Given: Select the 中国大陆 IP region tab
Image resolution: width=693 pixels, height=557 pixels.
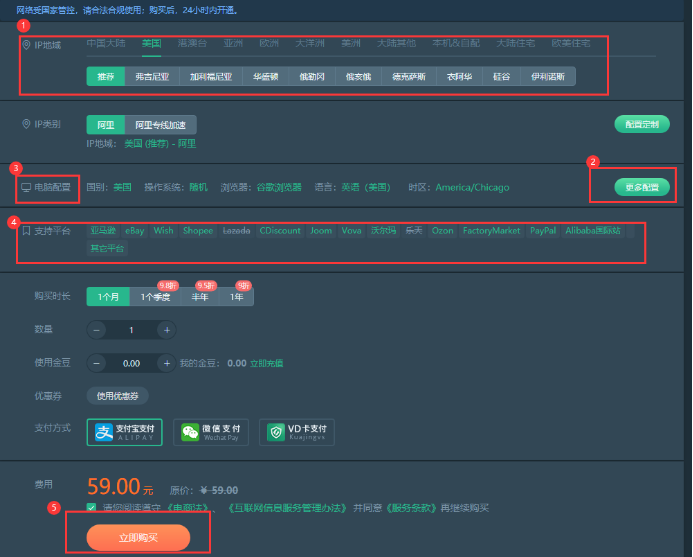Looking at the screenshot, I should tap(106, 43).
